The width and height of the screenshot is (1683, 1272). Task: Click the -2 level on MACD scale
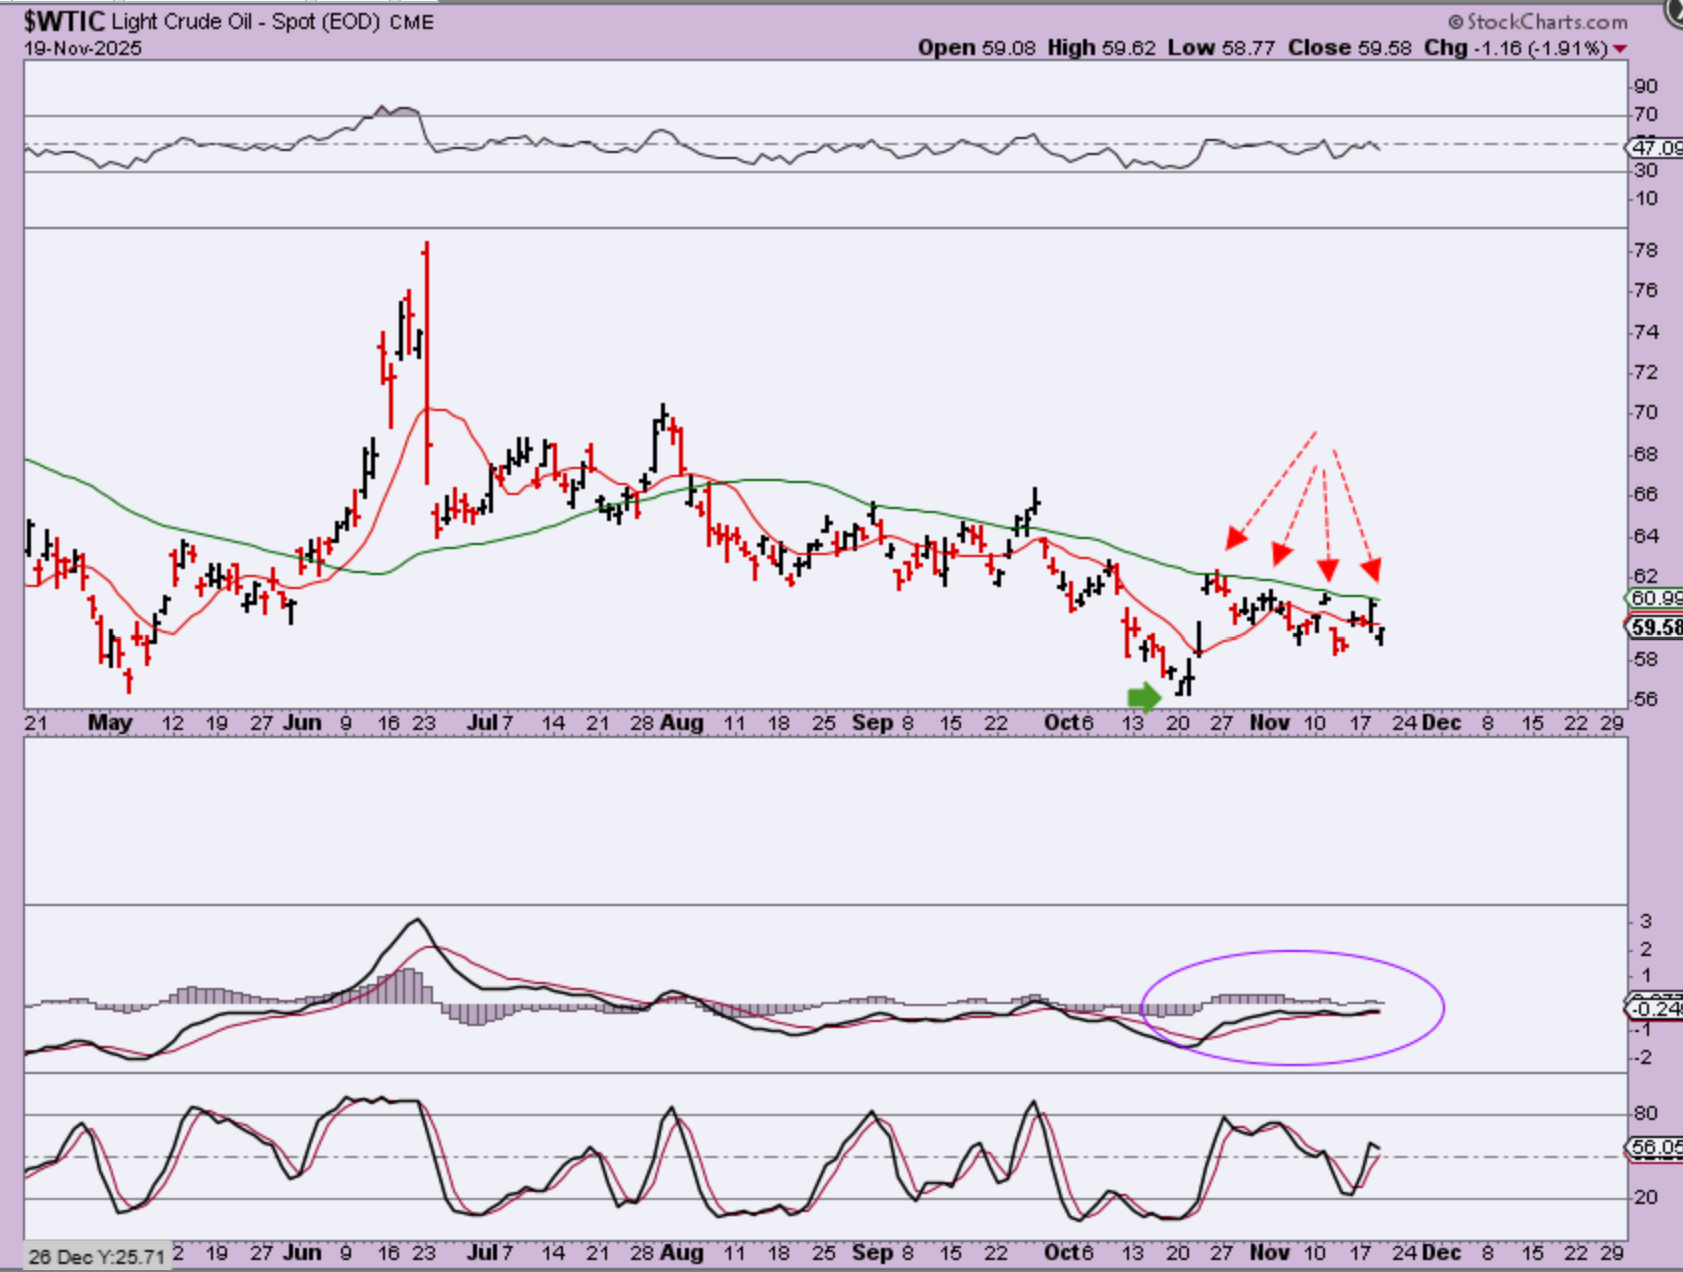[1645, 1057]
